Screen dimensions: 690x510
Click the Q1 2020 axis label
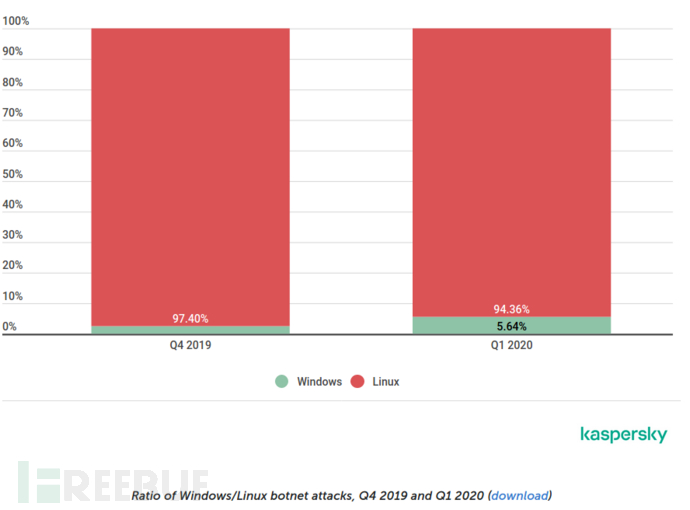tap(511, 346)
